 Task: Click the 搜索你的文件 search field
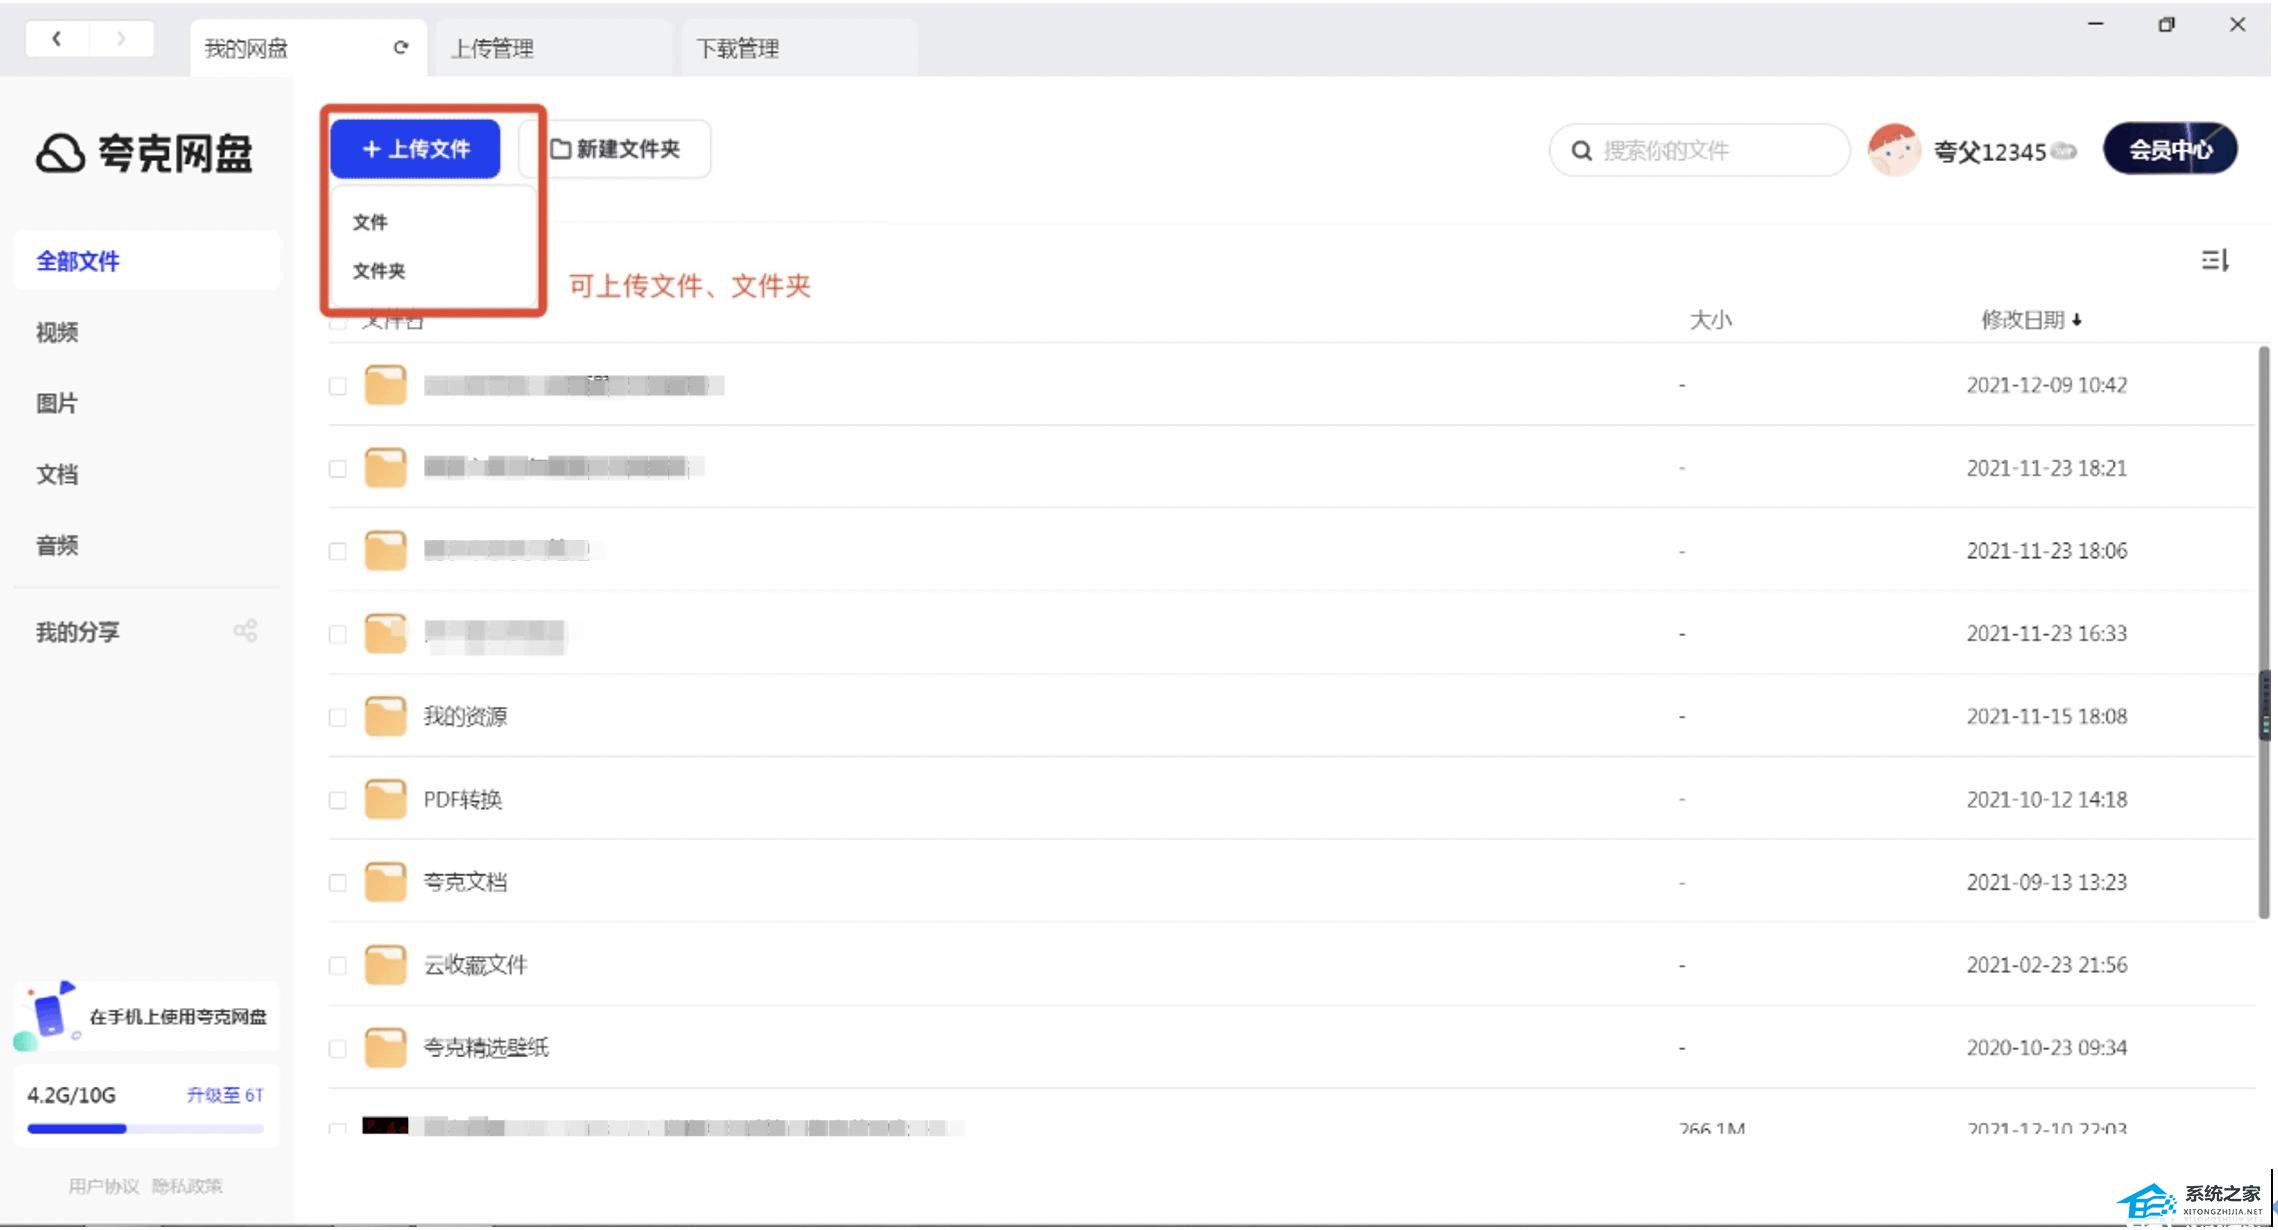coord(1699,151)
